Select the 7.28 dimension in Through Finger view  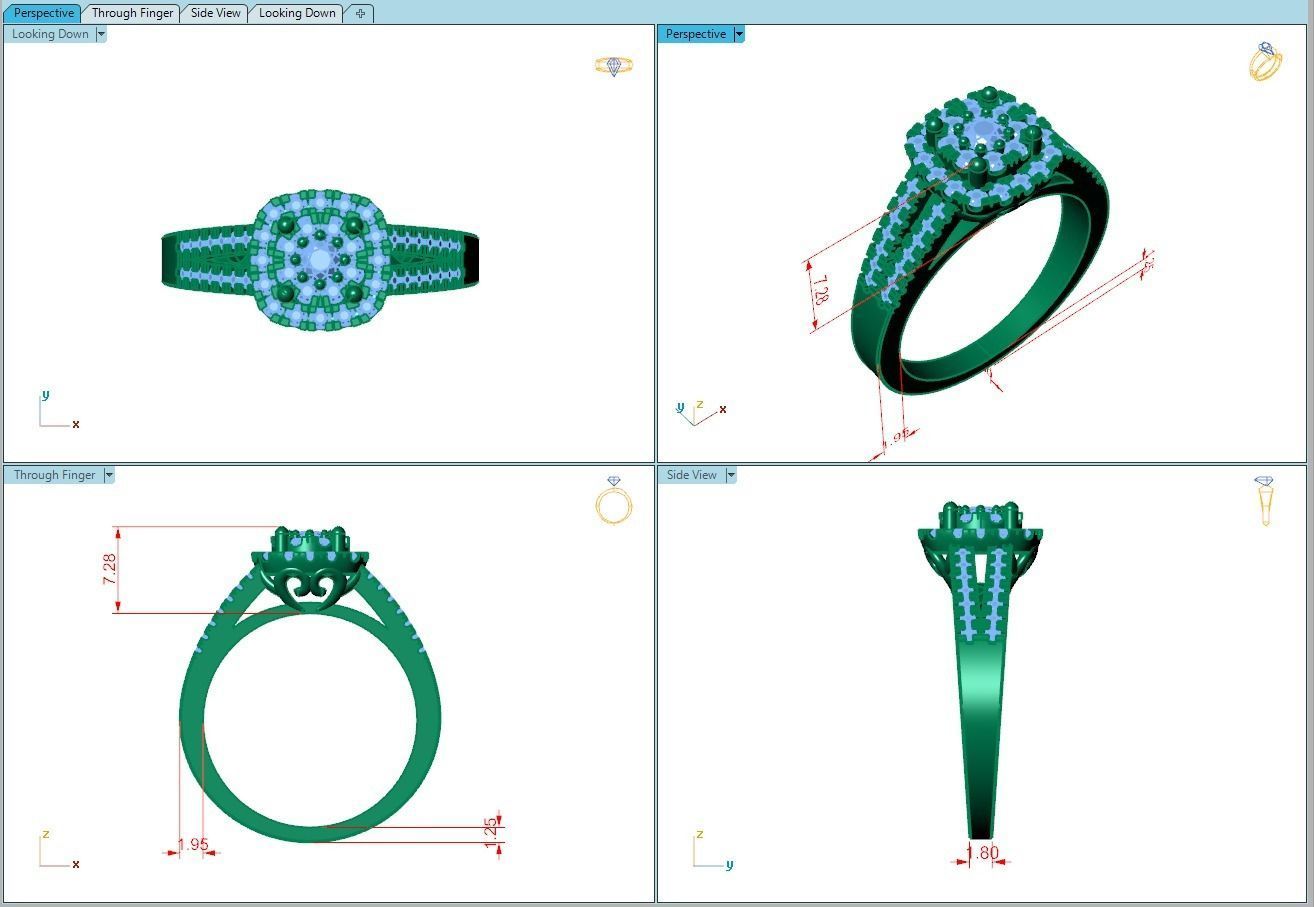pos(109,569)
